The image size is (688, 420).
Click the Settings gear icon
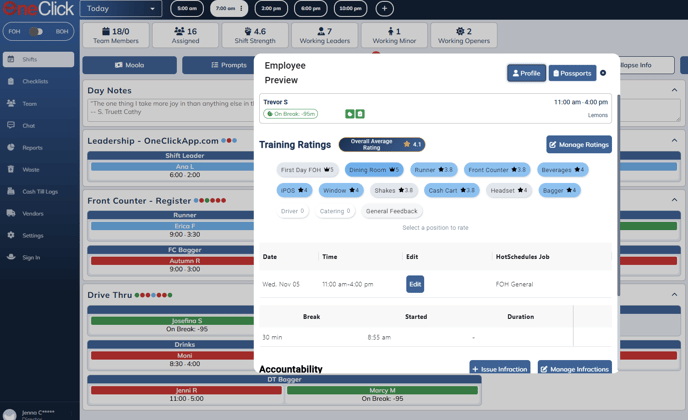(x=11, y=235)
